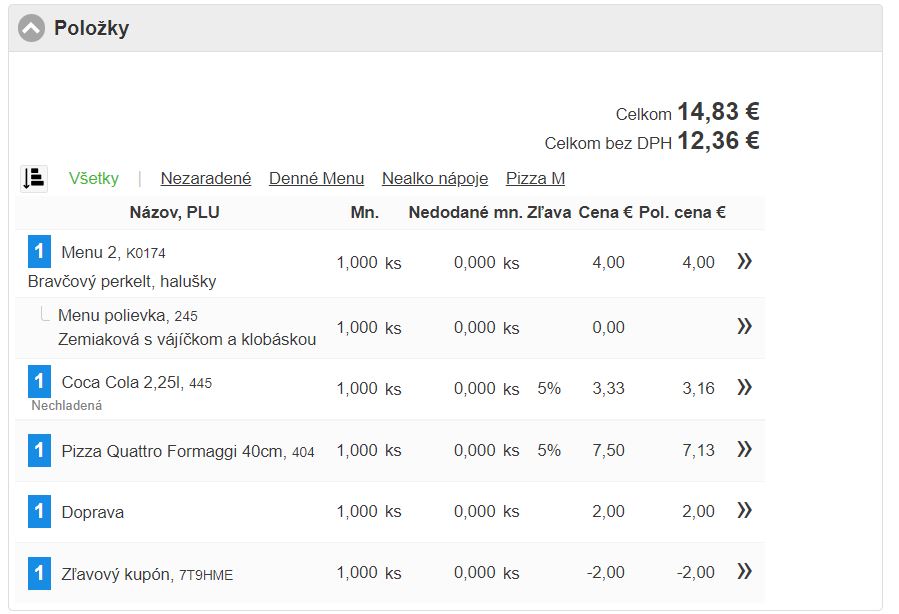Open Zľavový kupón row double-arrow icon
The height and width of the screenshot is (614, 899).
pos(744,572)
